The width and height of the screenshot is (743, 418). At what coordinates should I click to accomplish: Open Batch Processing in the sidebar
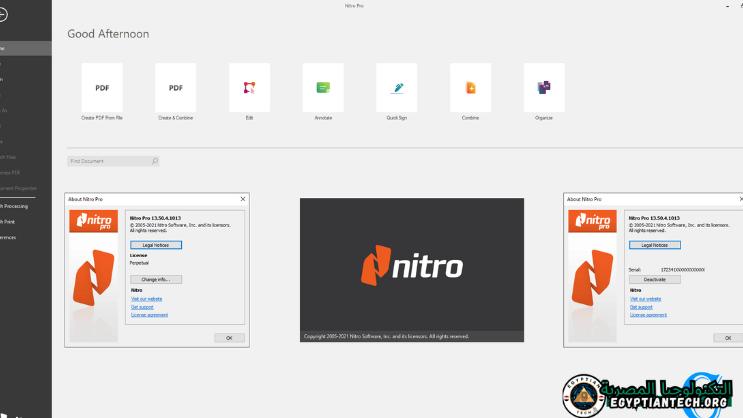pos(14,206)
